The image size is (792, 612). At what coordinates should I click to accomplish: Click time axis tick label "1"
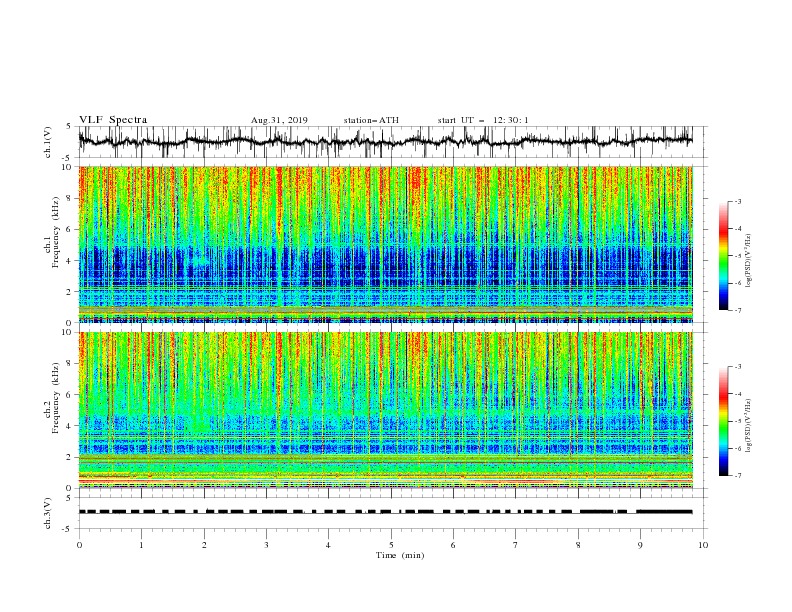141,545
